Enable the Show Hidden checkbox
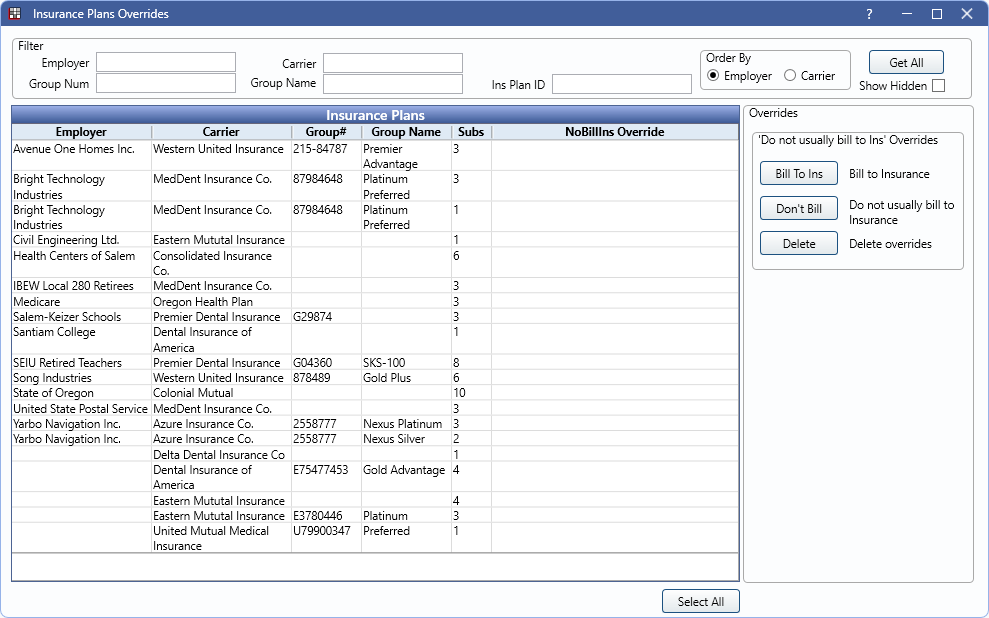The width and height of the screenshot is (989, 618). click(x=938, y=86)
